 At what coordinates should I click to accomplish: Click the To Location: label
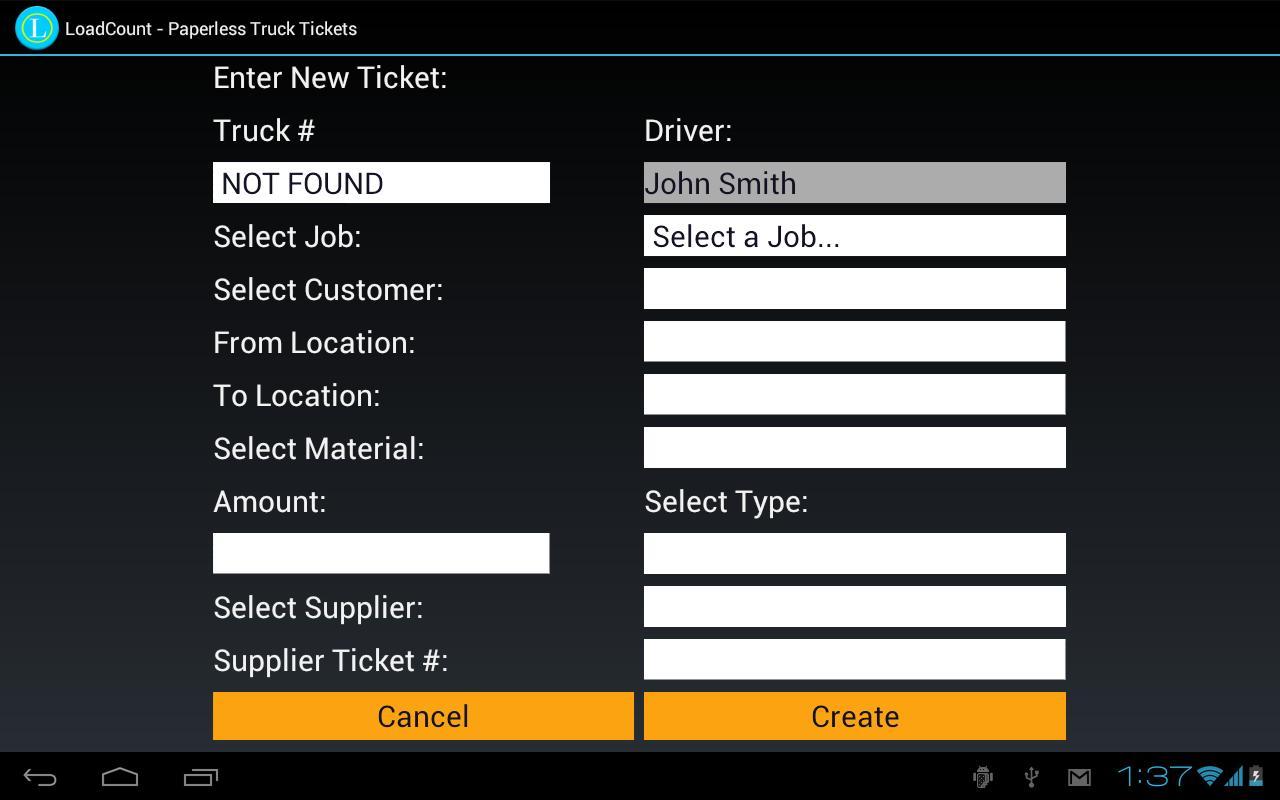(297, 396)
